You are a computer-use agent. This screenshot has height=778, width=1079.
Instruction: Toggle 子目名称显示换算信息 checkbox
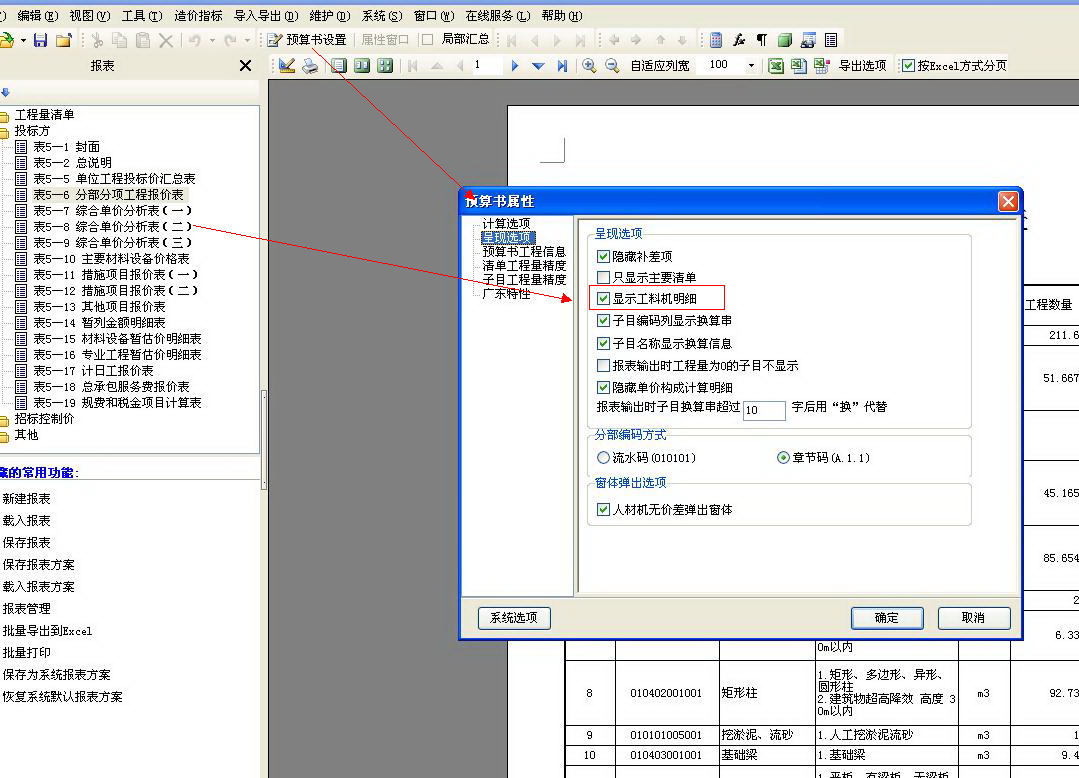pyautogui.click(x=603, y=343)
